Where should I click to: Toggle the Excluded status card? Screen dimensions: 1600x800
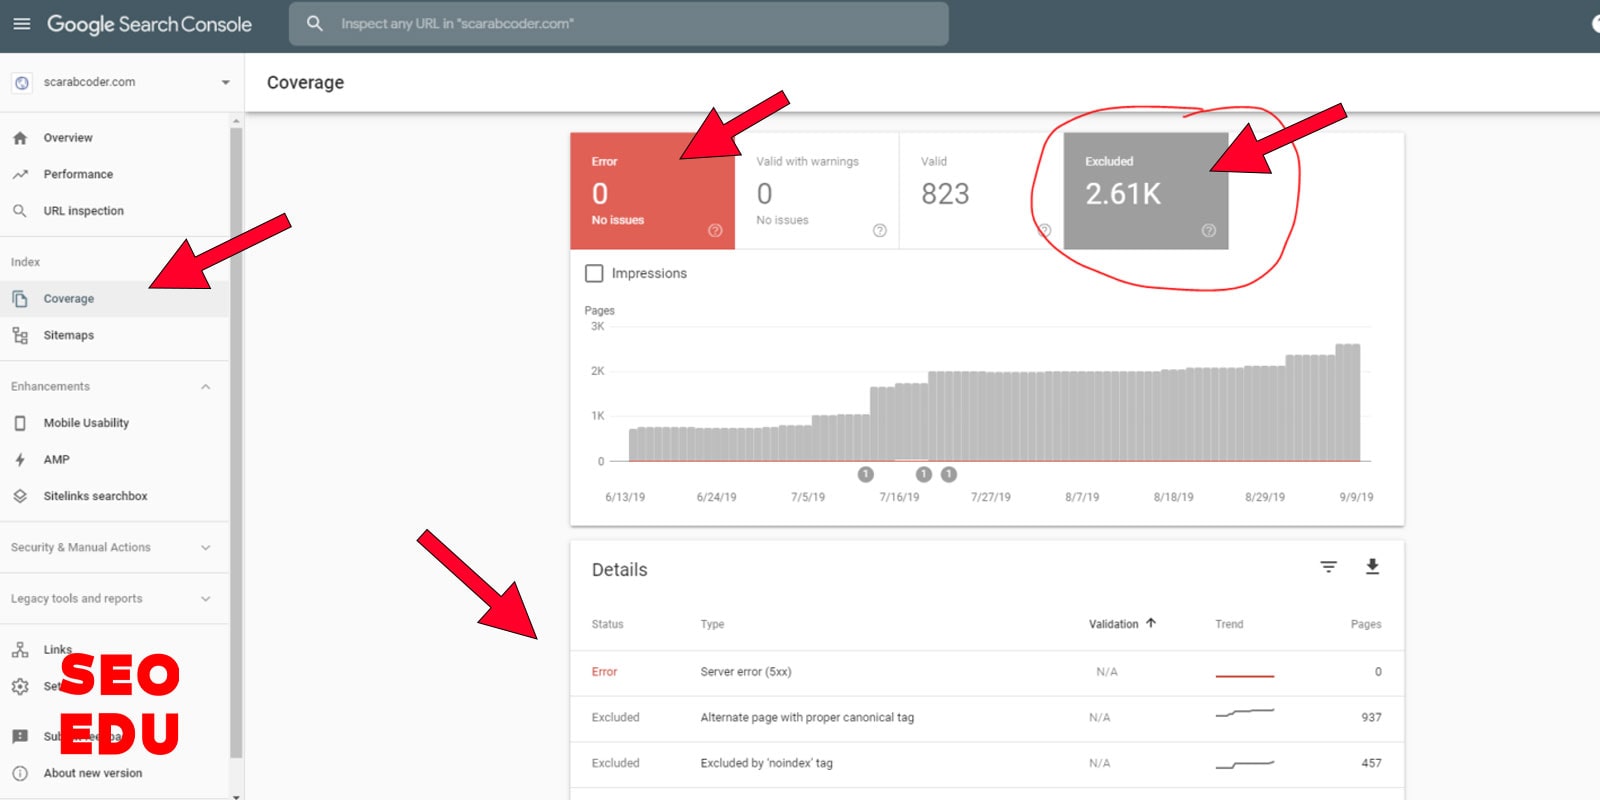click(x=1144, y=190)
